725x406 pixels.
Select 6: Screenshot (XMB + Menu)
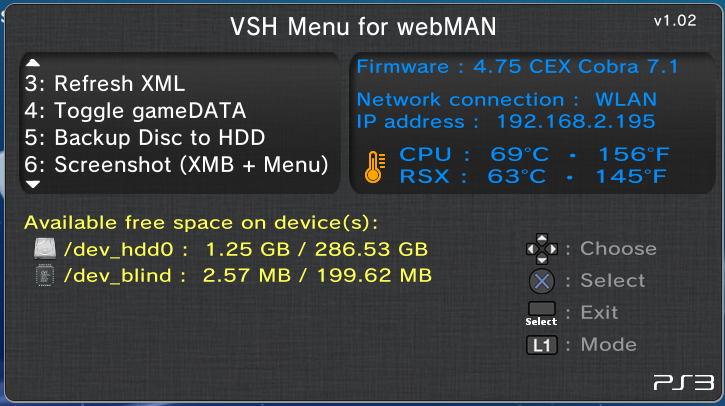pos(176,165)
